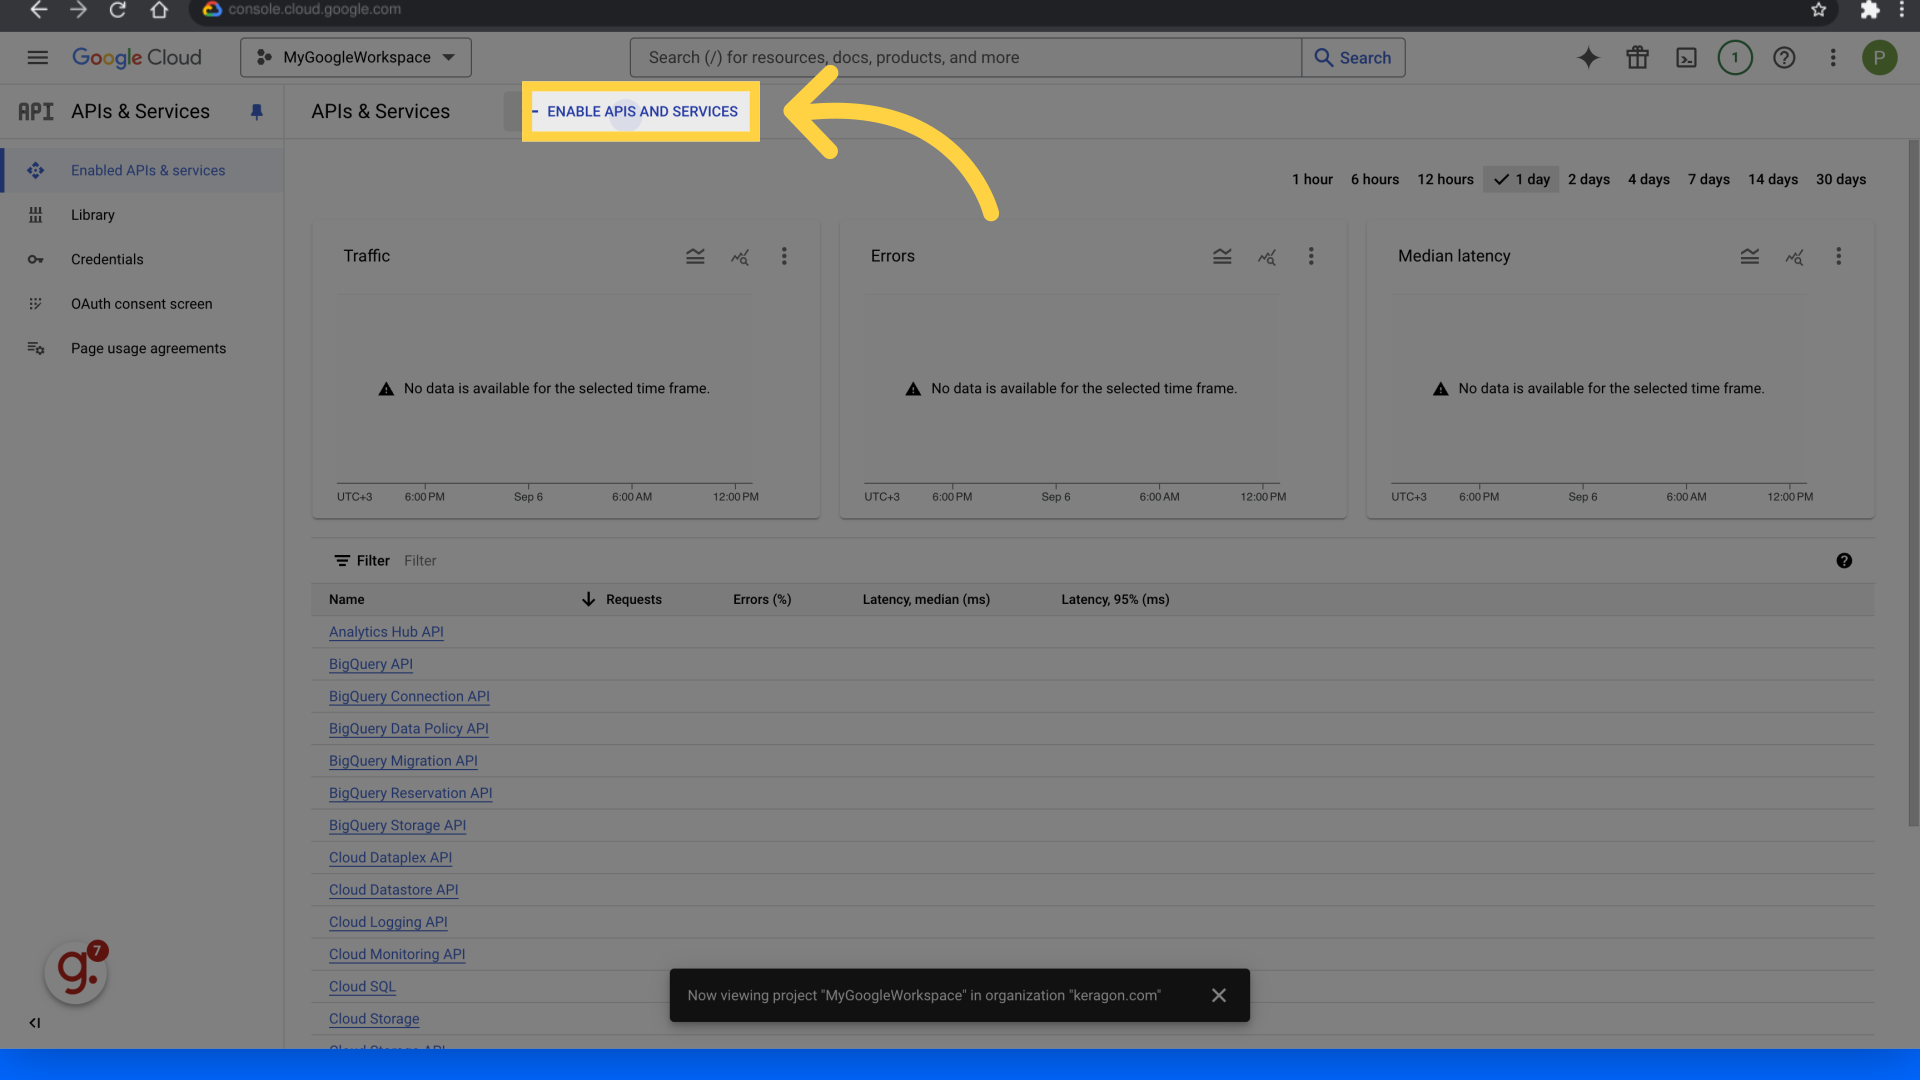Click the Search button

[x=1353, y=57]
